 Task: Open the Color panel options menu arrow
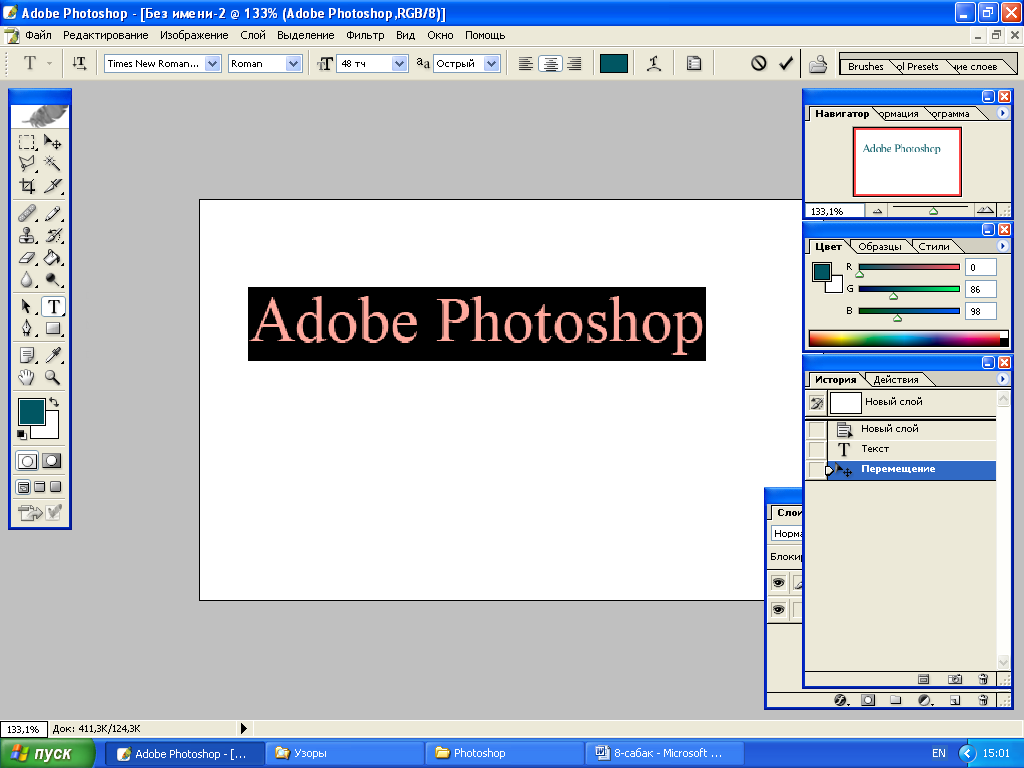pyautogui.click(x=1002, y=246)
